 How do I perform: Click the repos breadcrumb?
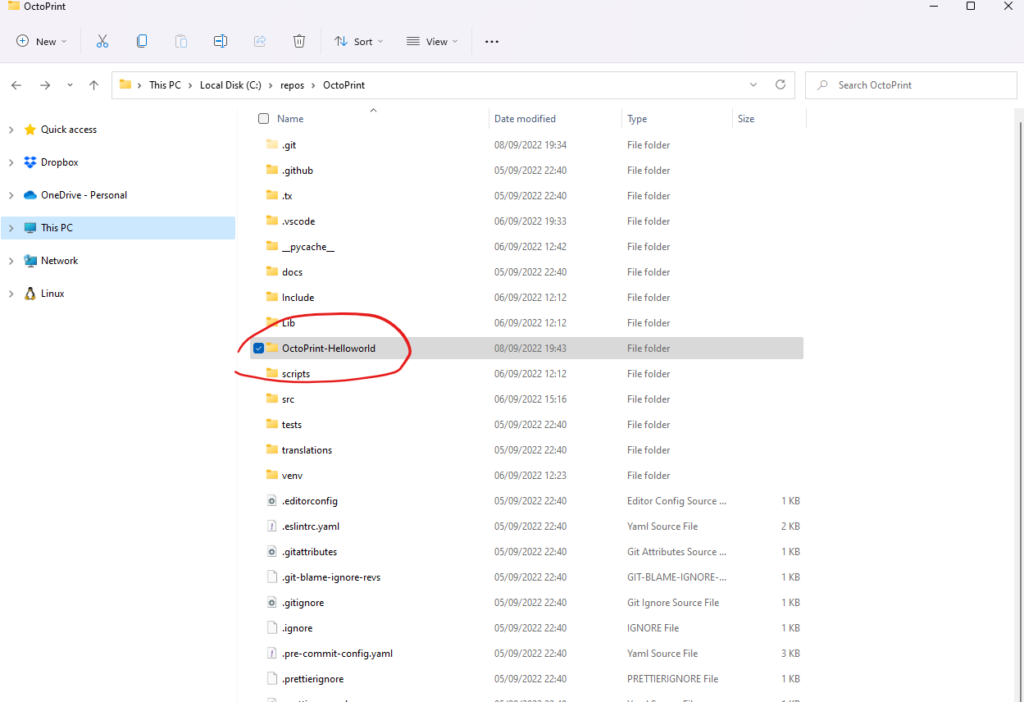pyautogui.click(x=292, y=85)
